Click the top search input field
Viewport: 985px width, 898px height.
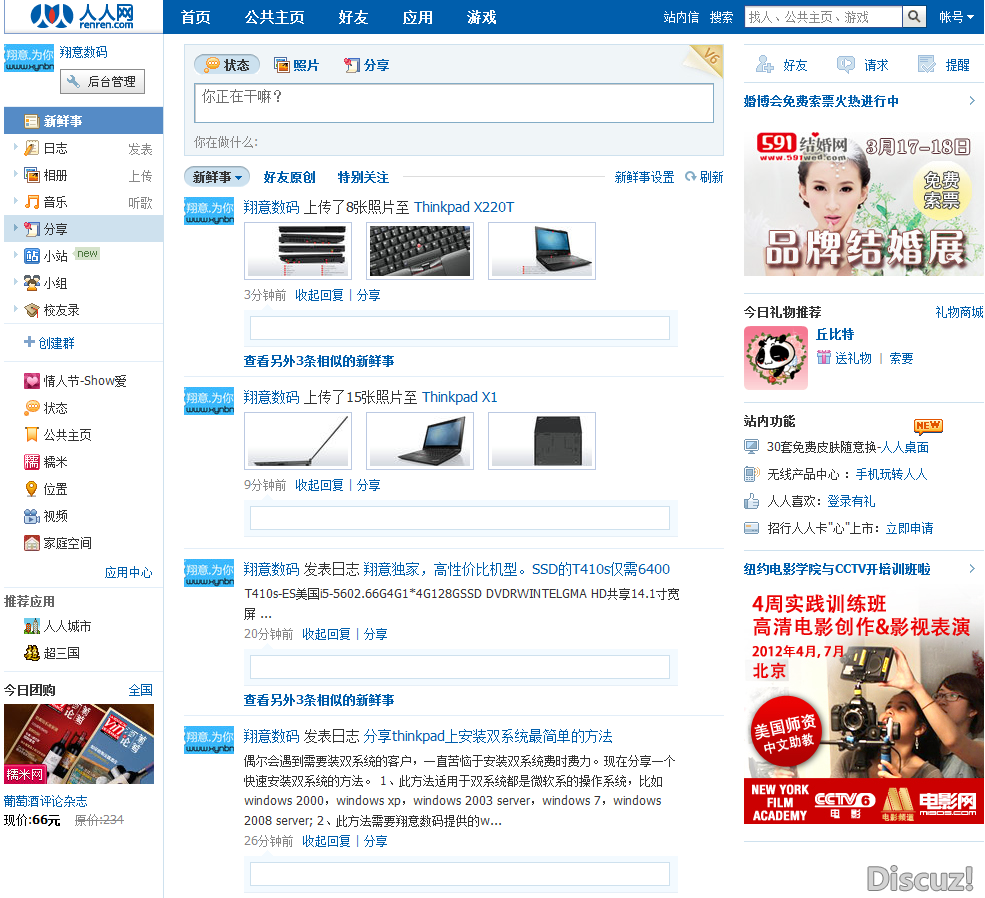pos(823,17)
